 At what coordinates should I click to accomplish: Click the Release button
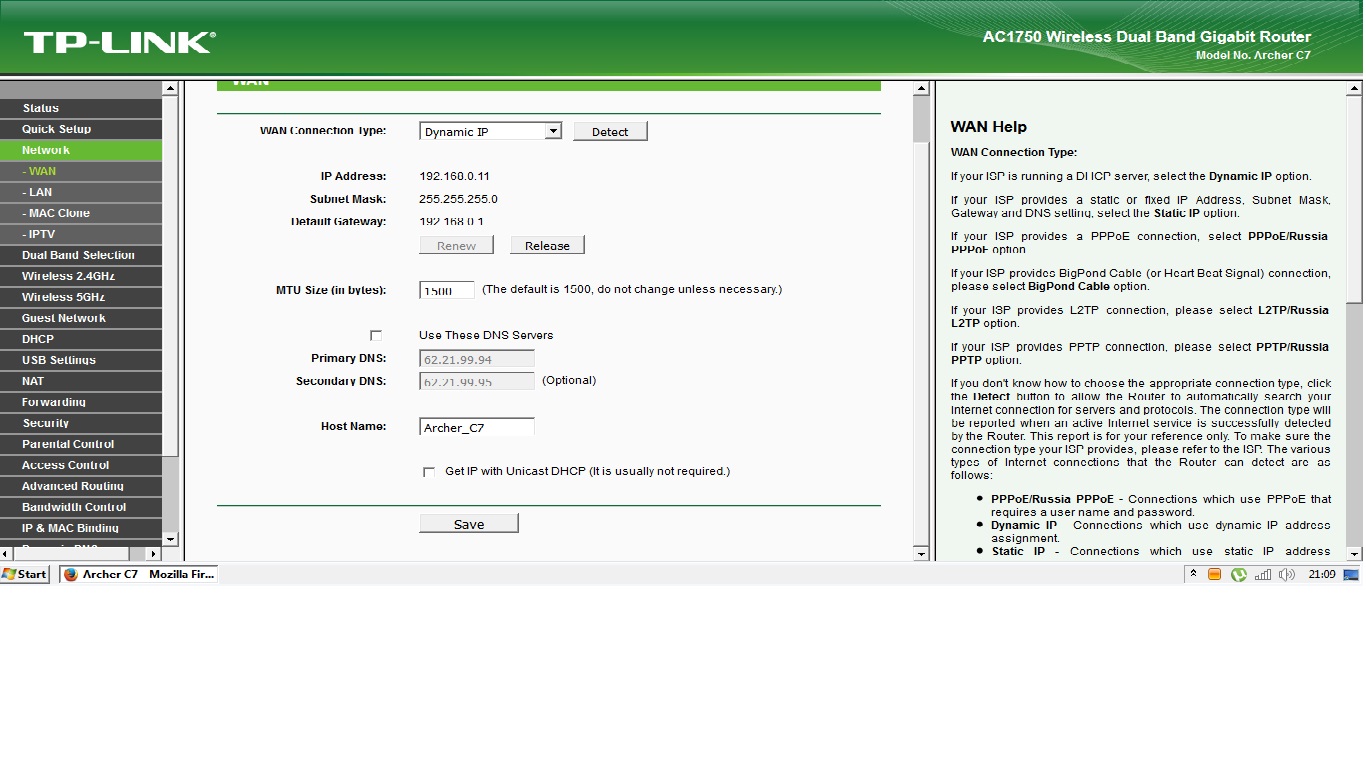(x=547, y=245)
